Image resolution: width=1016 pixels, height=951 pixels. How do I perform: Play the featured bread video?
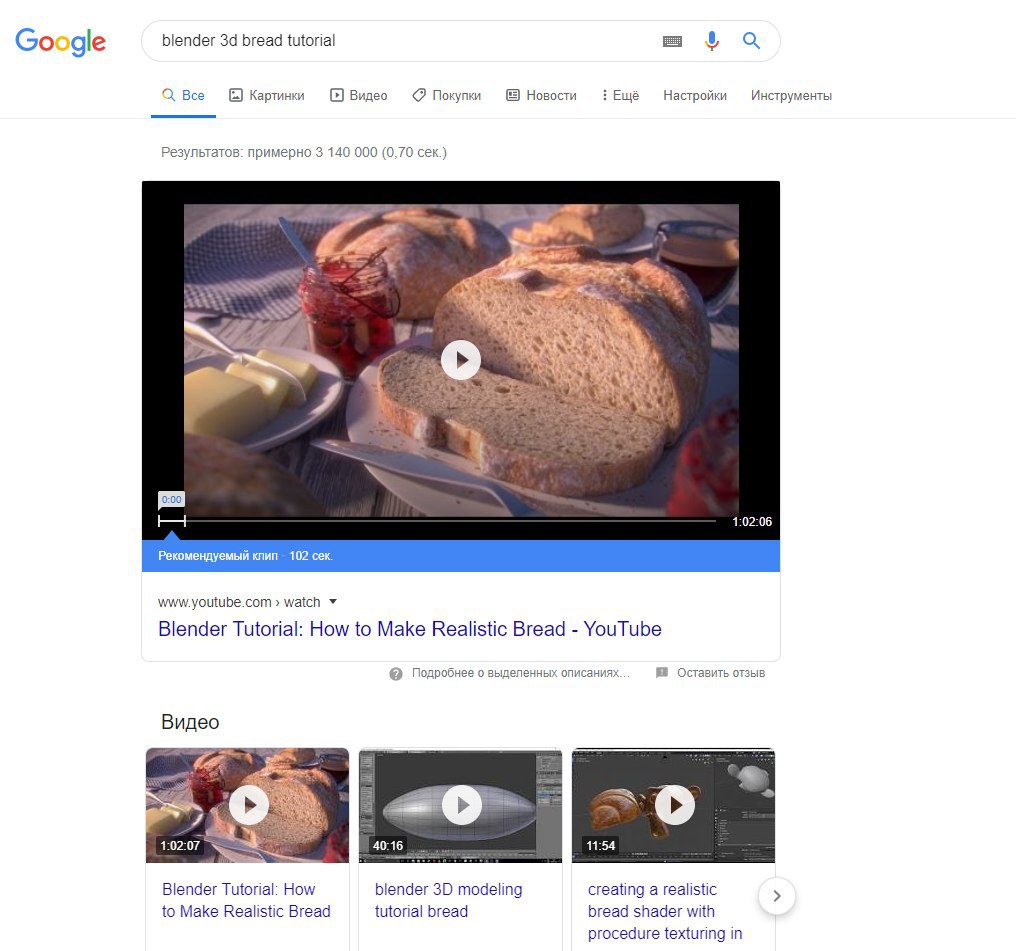tap(461, 360)
